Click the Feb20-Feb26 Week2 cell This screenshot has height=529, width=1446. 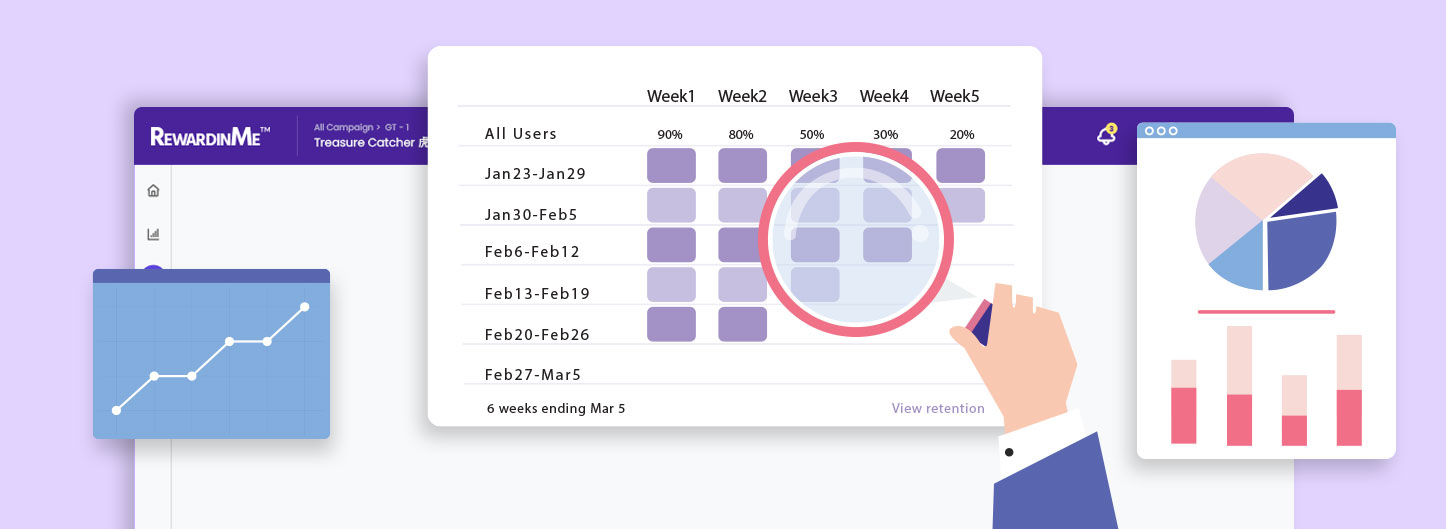(742, 324)
